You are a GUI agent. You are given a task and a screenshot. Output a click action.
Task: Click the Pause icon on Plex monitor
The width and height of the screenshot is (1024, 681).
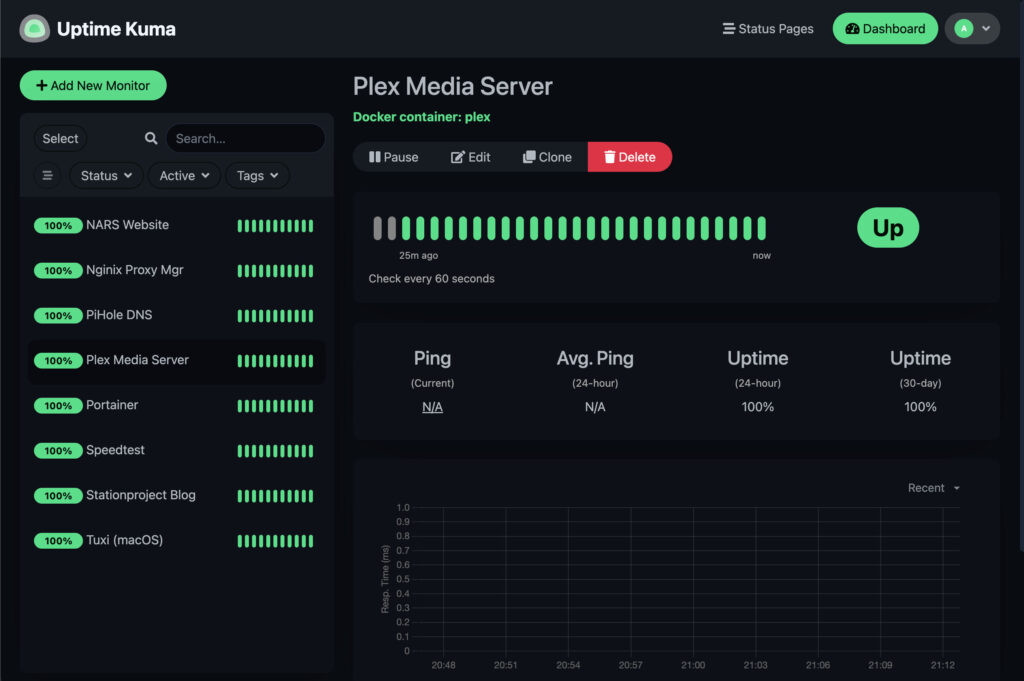pos(374,156)
